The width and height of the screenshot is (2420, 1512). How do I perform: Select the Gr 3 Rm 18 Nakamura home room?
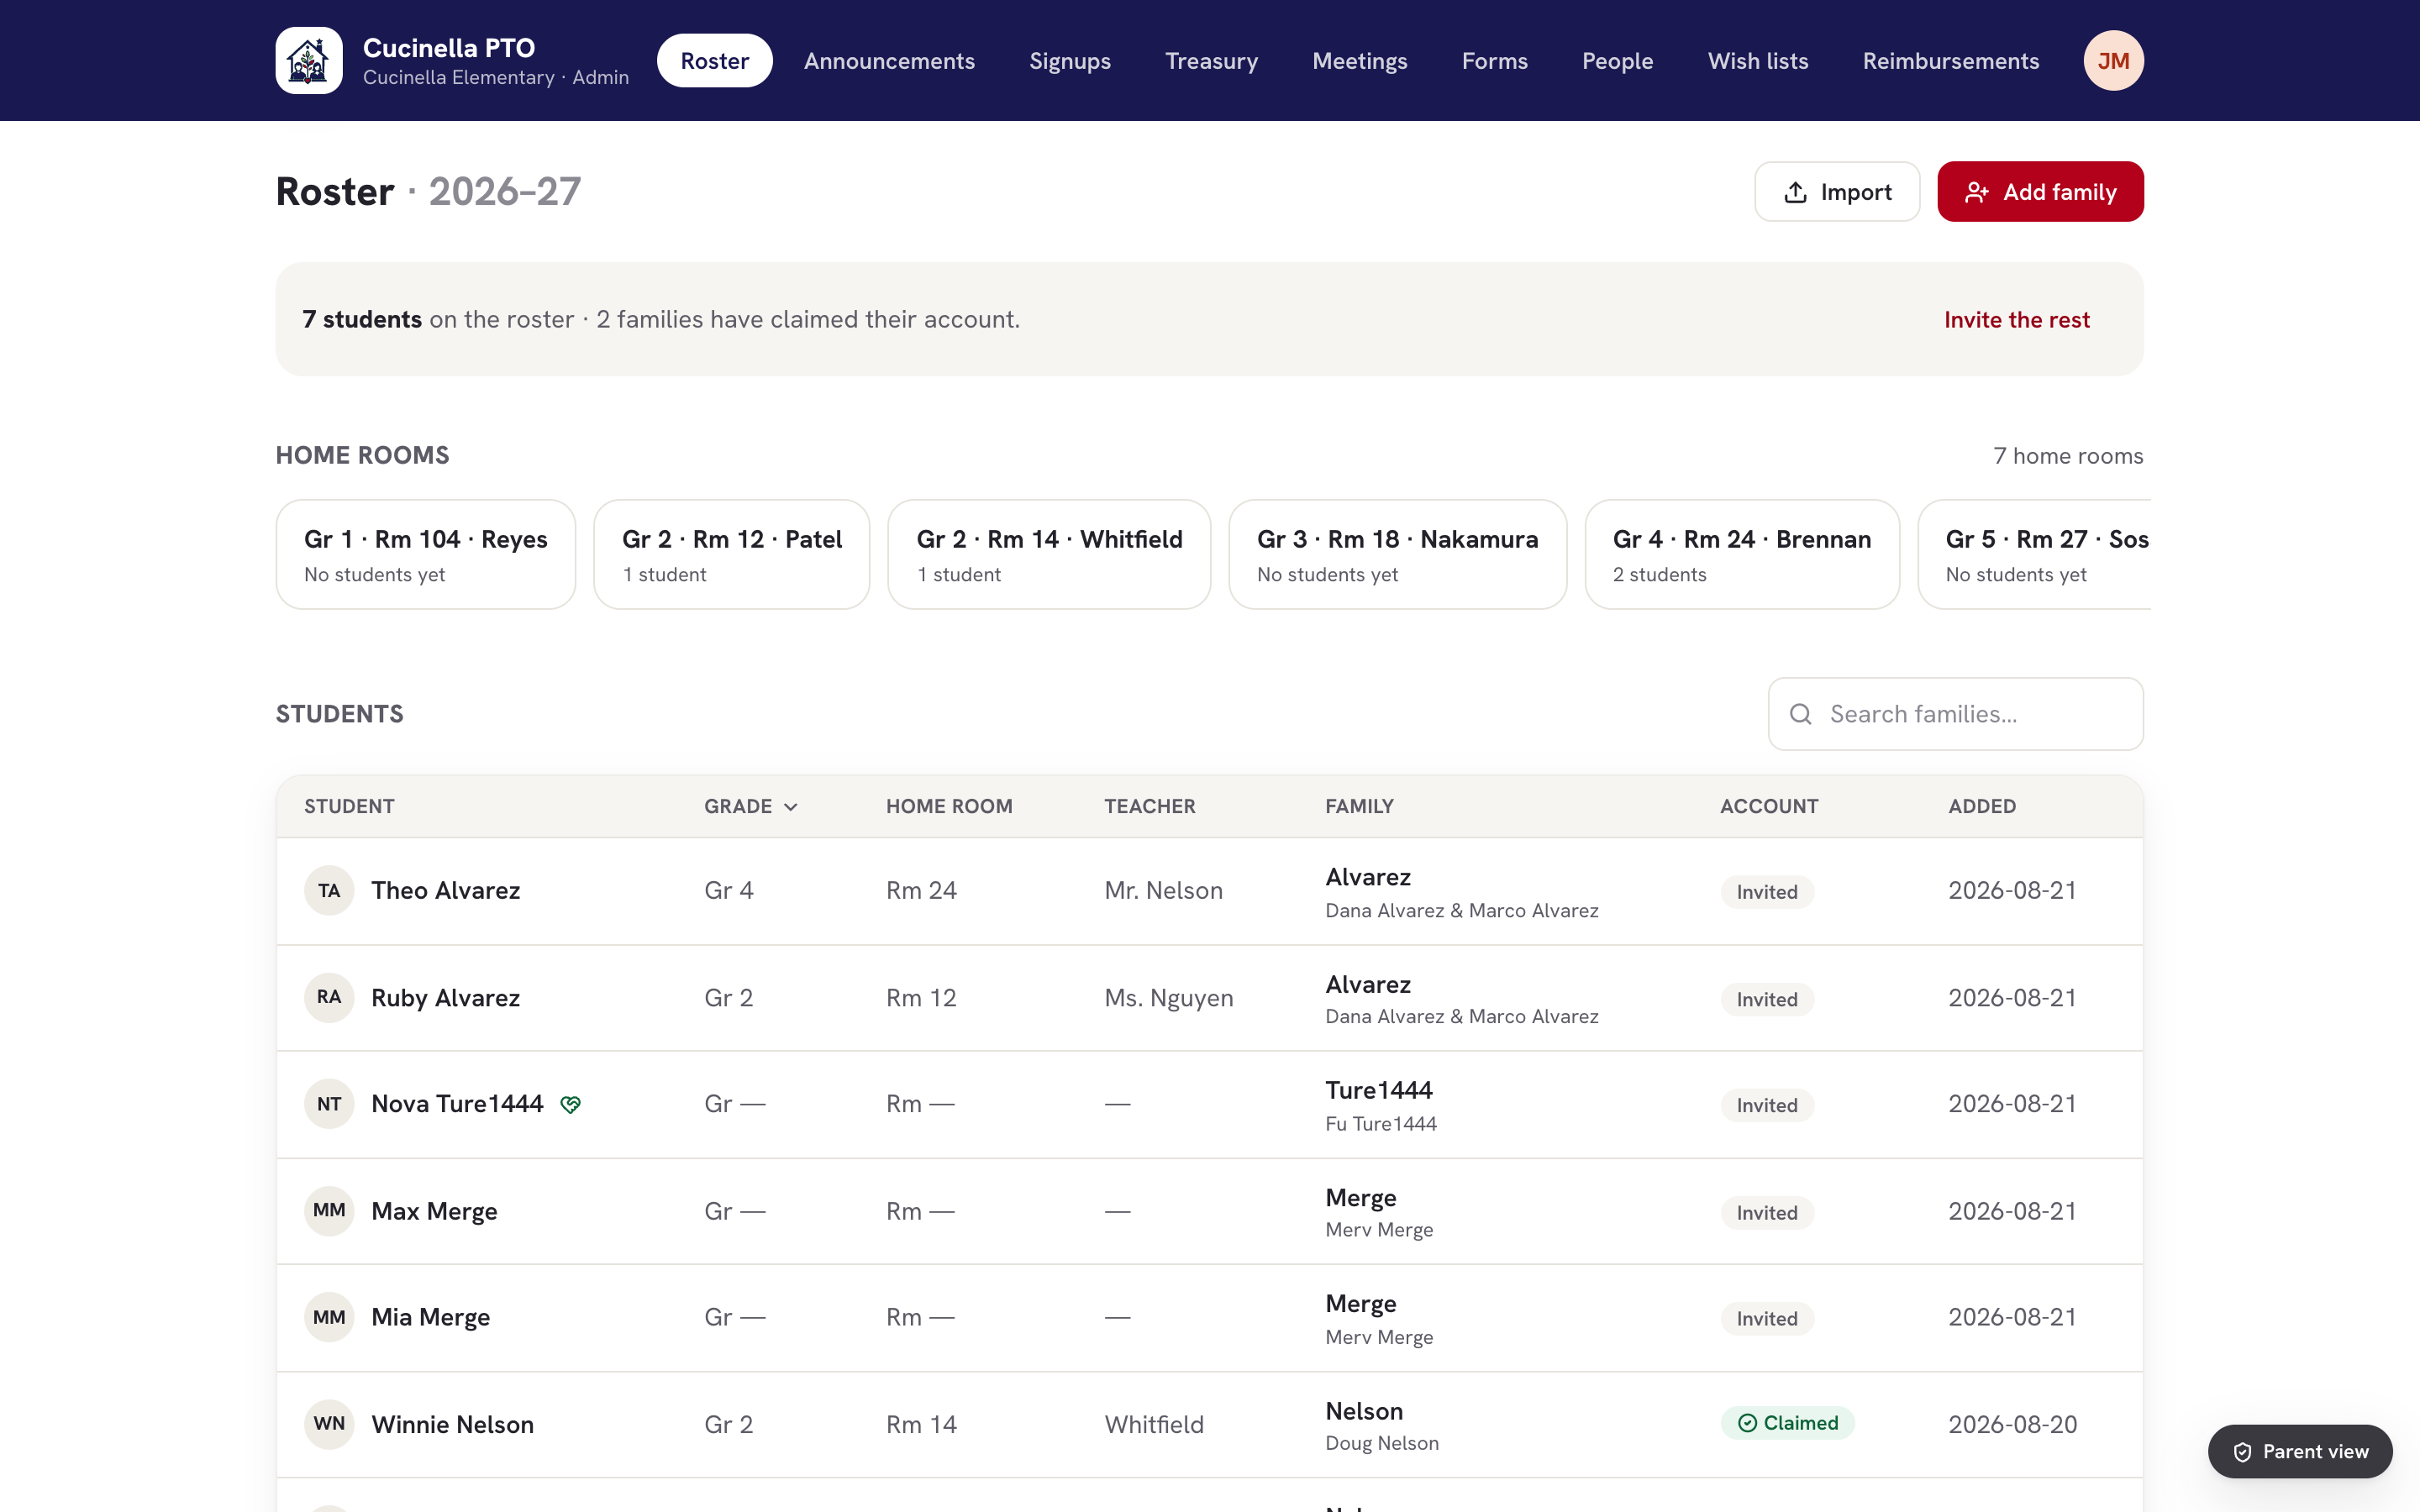click(1398, 555)
